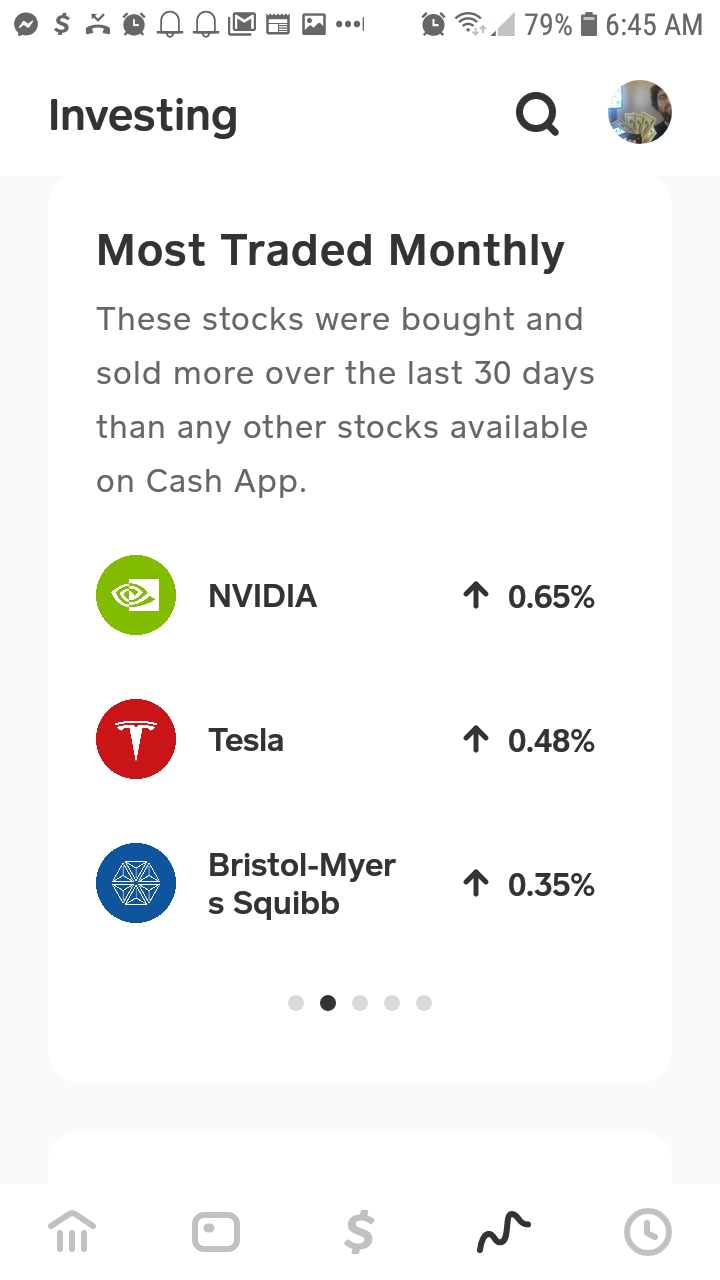Open the NVIDIA stock name
The width and height of the screenshot is (720, 1280).
click(262, 596)
